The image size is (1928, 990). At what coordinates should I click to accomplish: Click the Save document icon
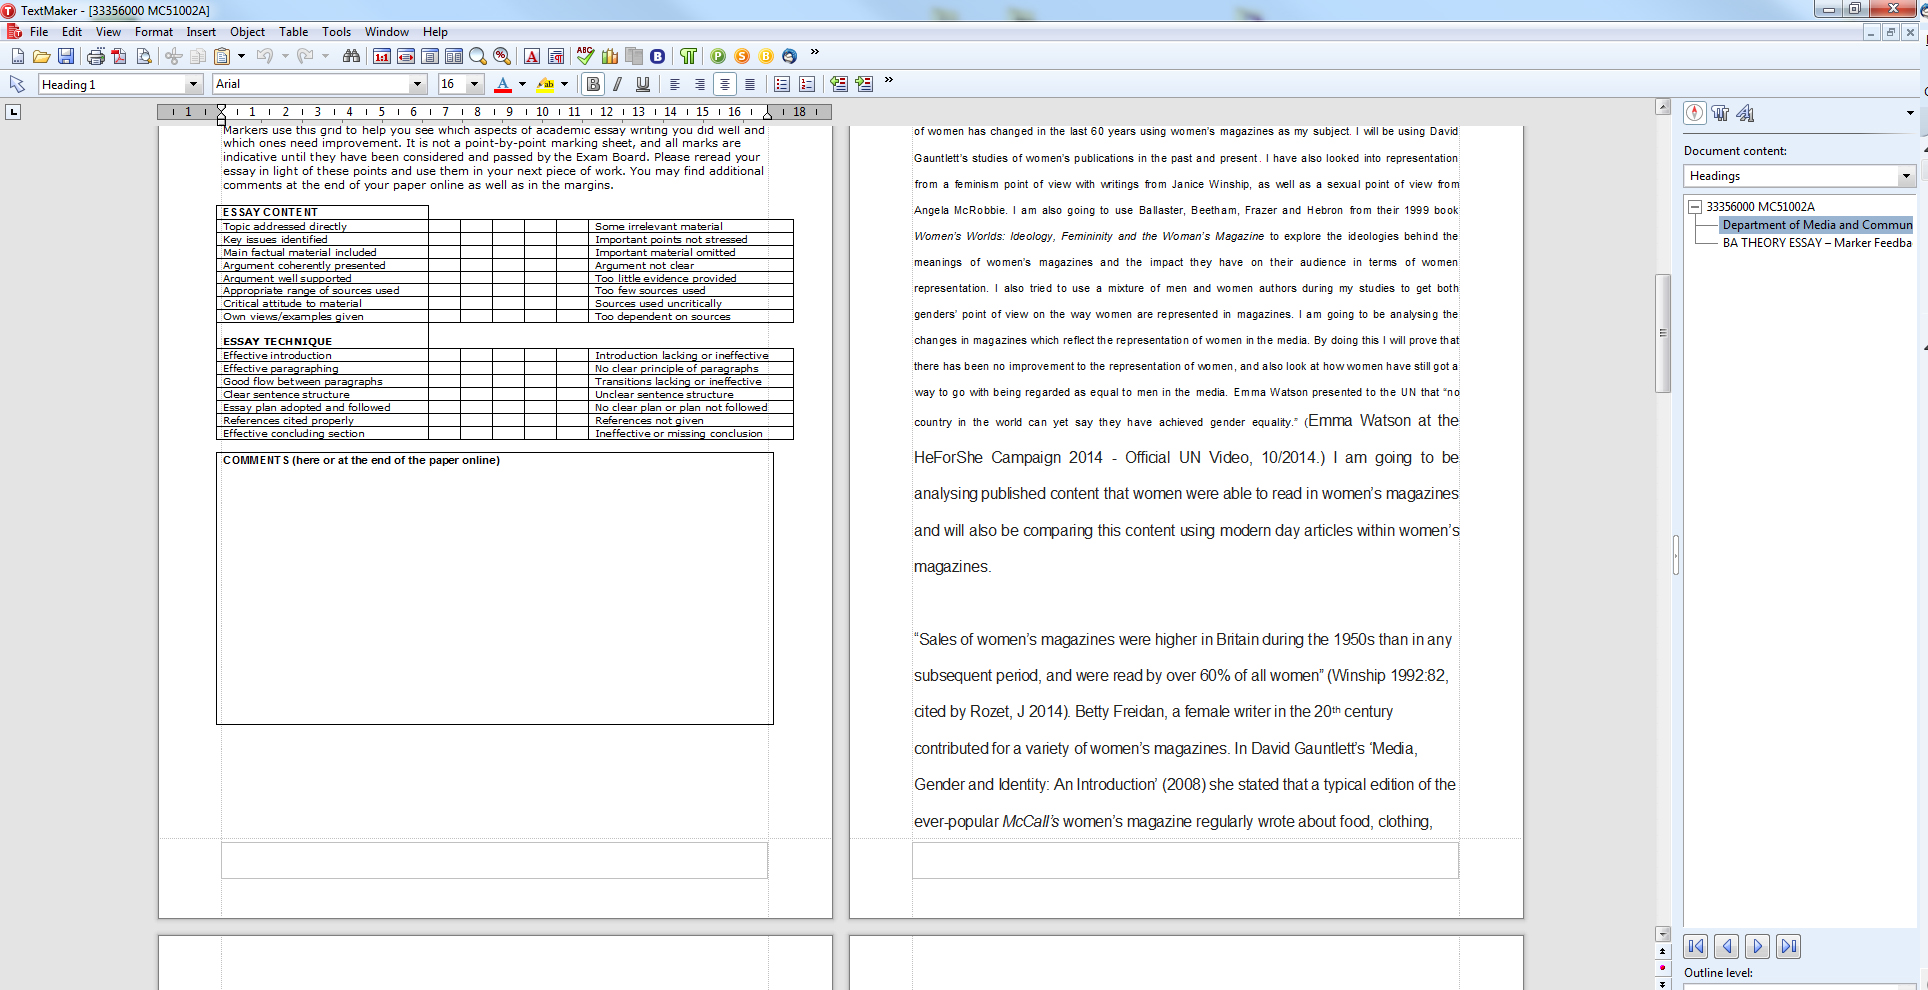(66, 56)
